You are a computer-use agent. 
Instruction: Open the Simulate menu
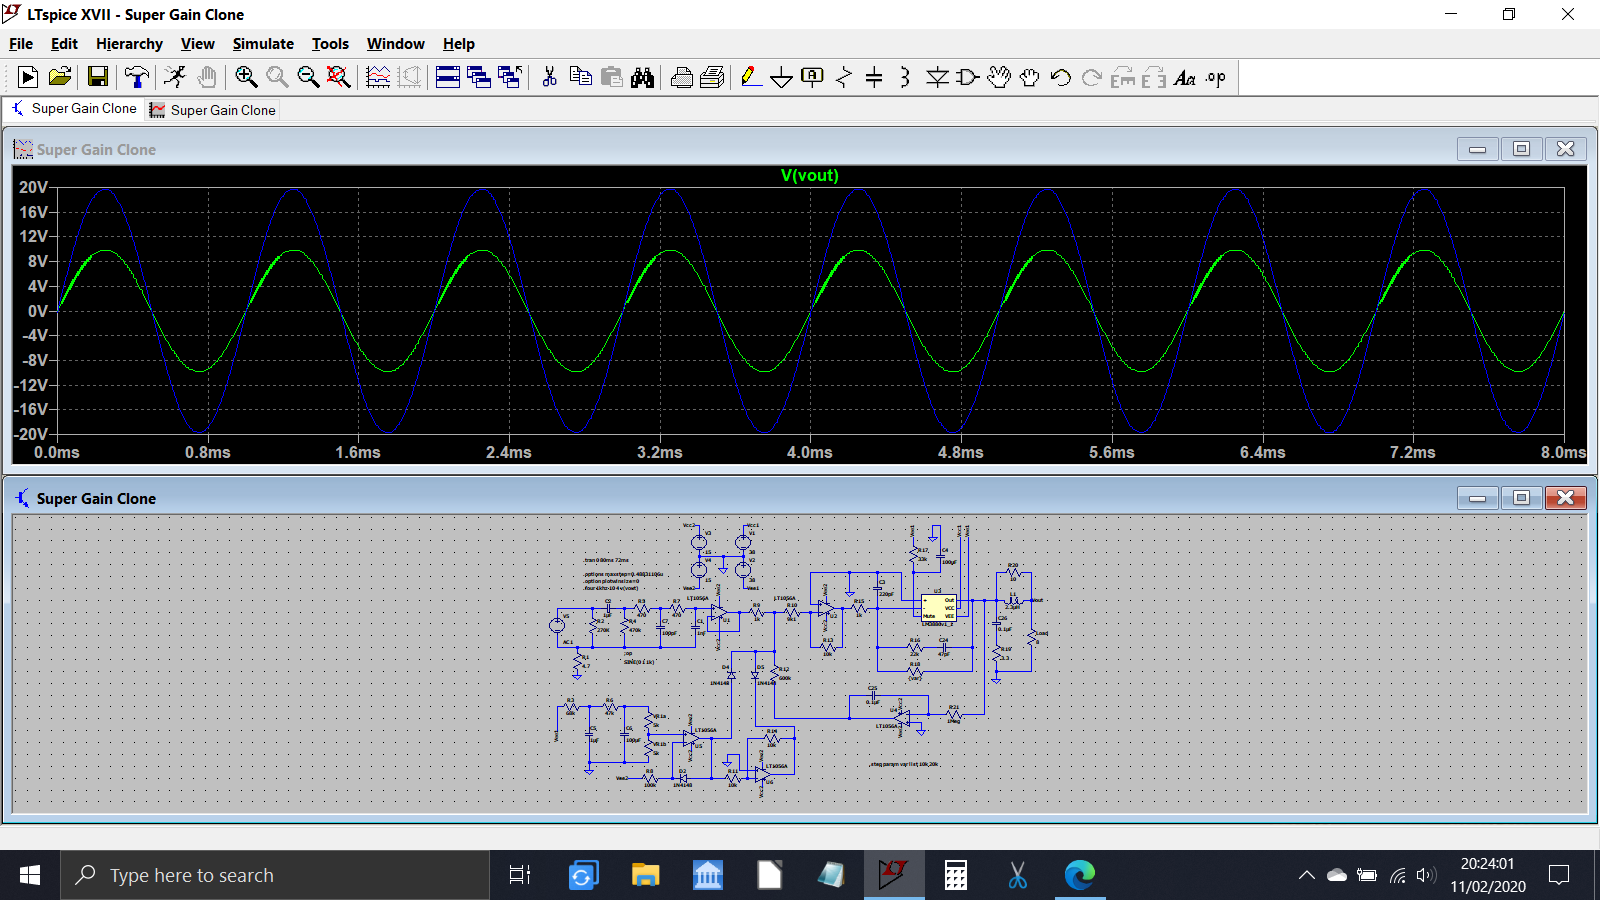263,44
